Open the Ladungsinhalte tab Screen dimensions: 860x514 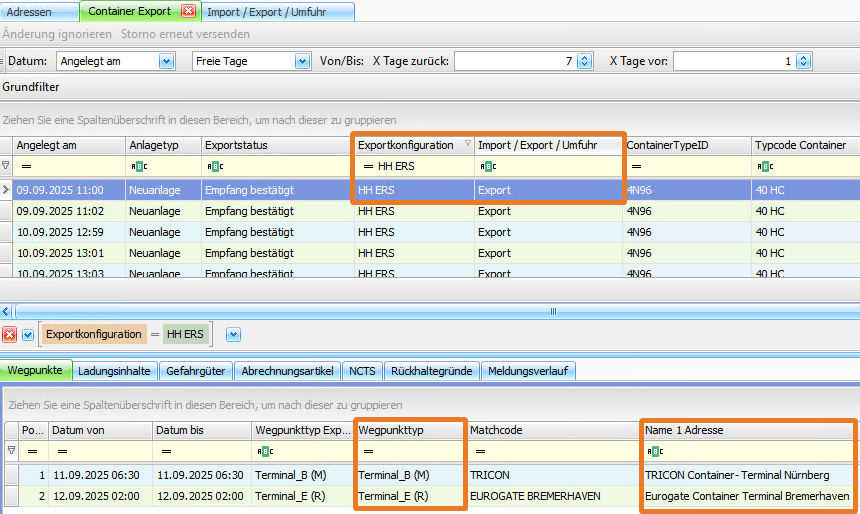[x=115, y=371]
